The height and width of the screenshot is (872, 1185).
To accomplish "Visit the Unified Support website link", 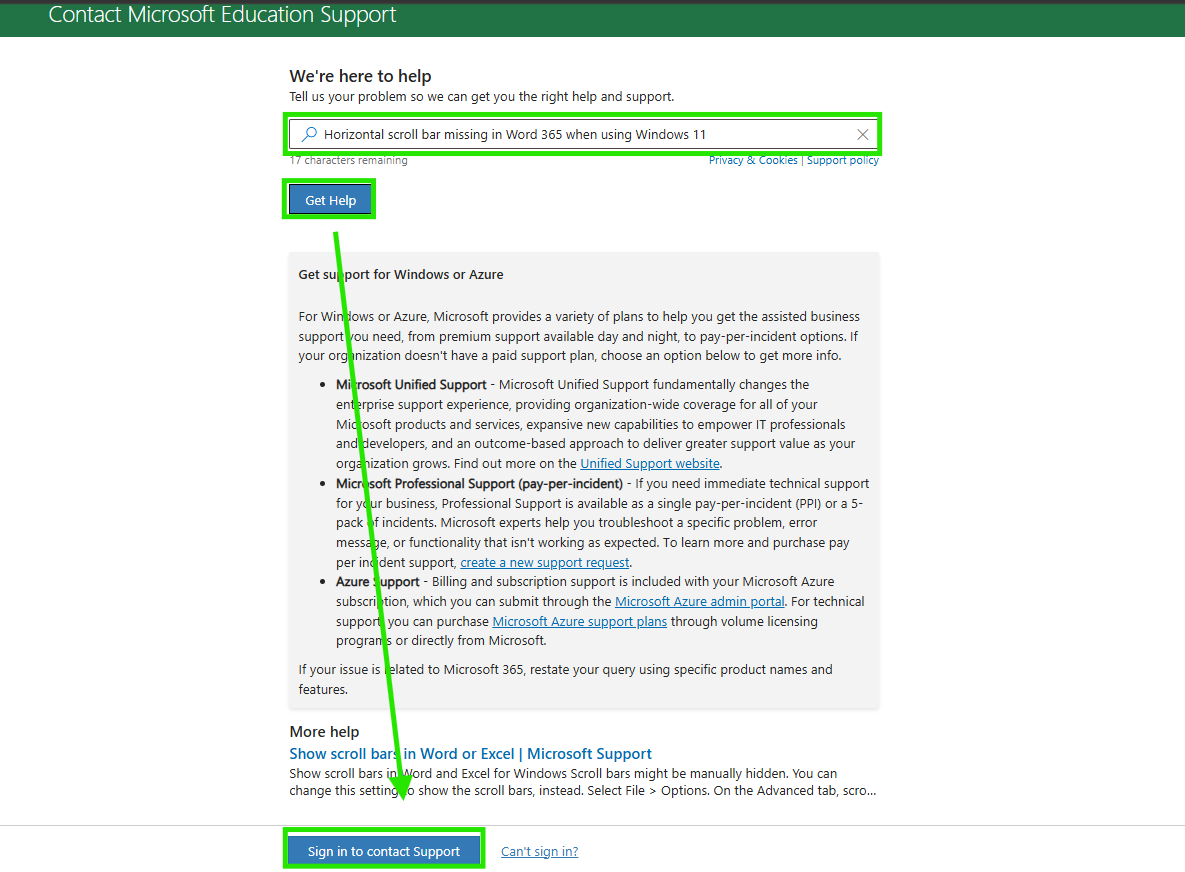I will click(650, 463).
